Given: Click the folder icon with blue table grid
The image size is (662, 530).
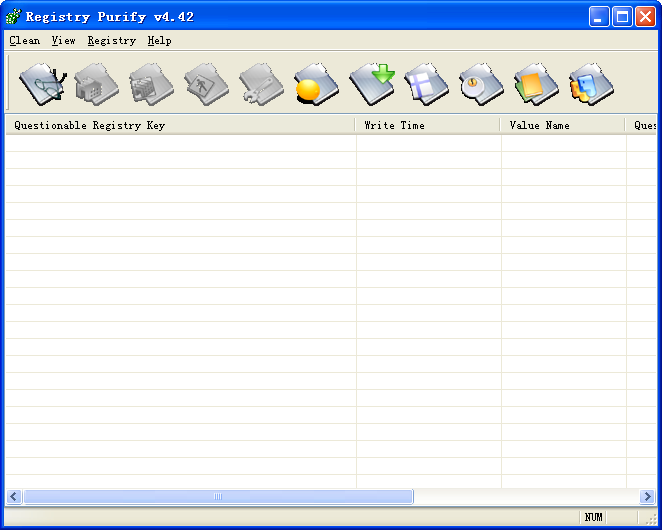Looking at the screenshot, I should point(426,83).
